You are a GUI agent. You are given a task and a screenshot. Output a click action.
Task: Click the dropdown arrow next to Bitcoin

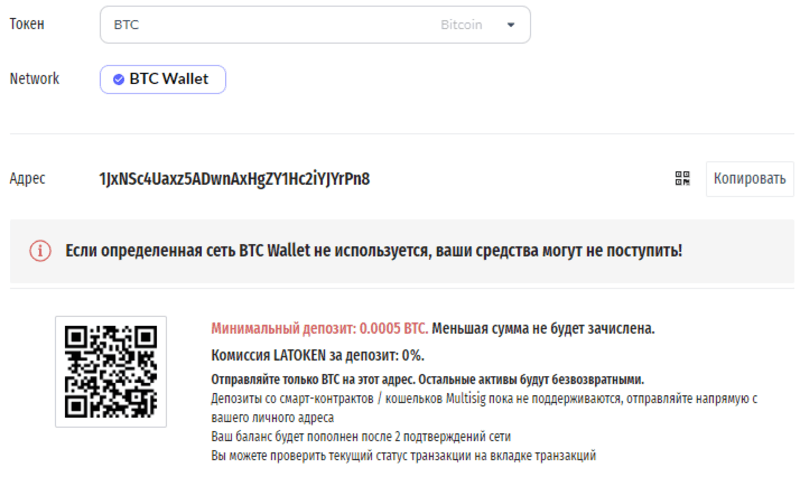[x=511, y=25]
